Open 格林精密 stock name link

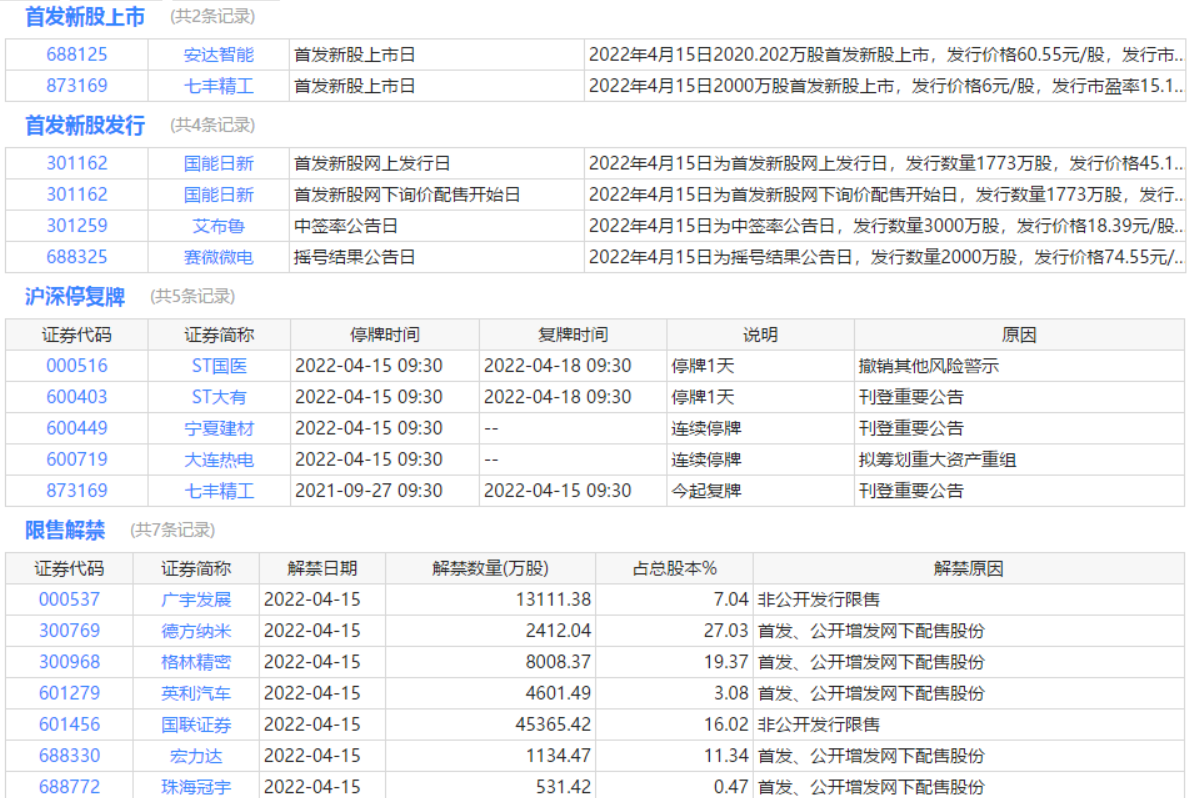(x=196, y=663)
